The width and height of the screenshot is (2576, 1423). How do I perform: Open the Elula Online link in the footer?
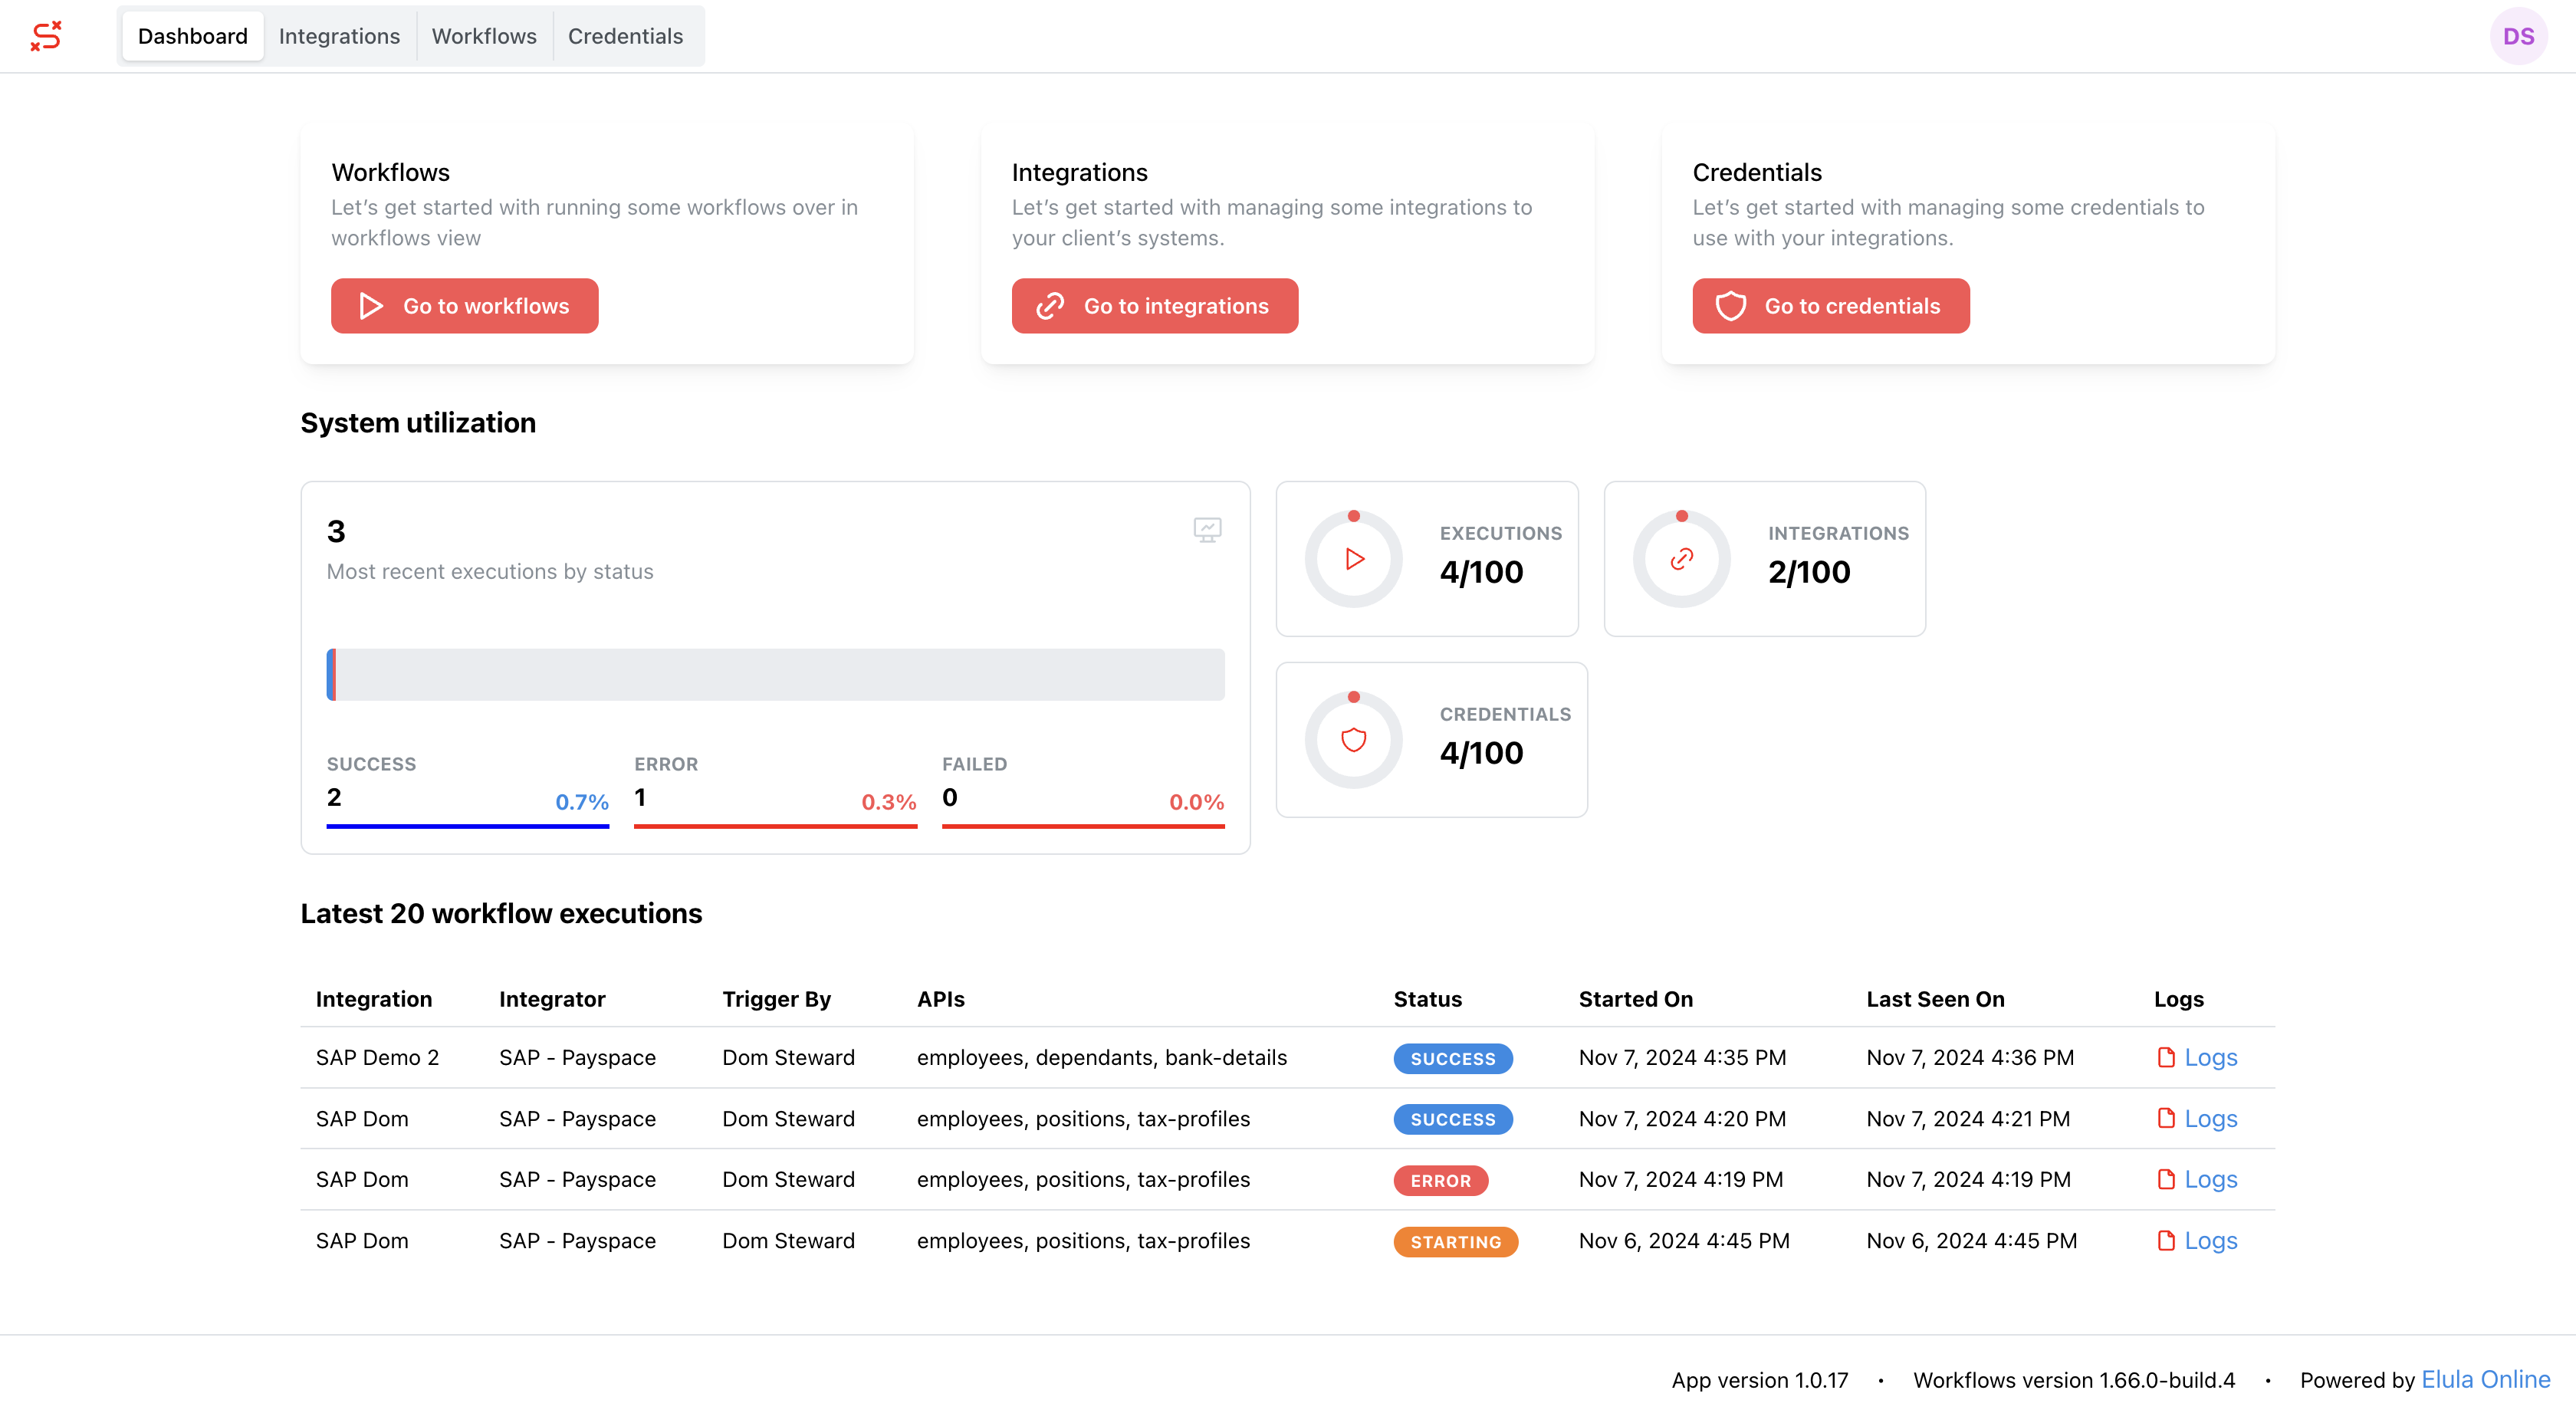click(2486, 1379)
